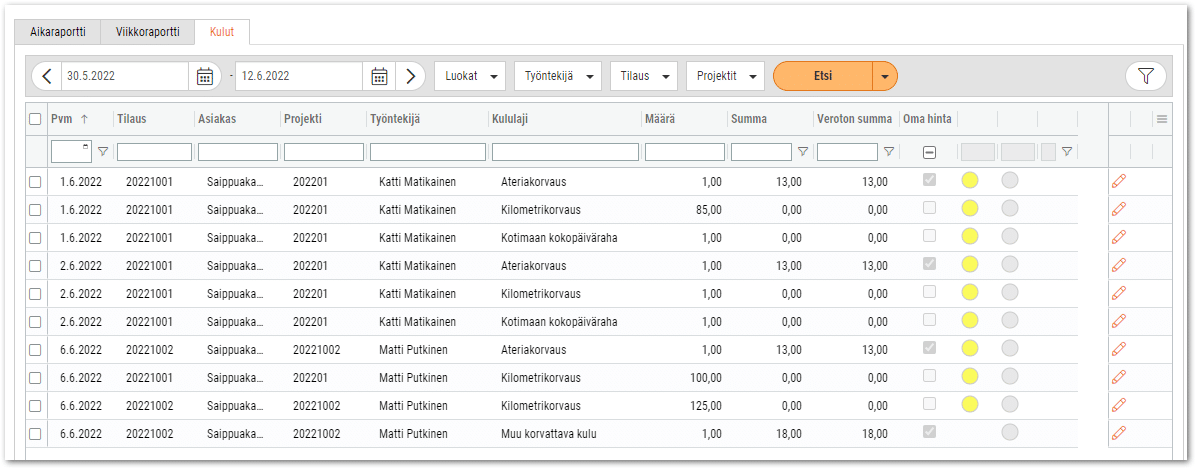This screenshot has width=1196, height=469.
Task: Edit the 2.6.2022 Ateriakorvaus expense row
Action: coord(1119,265)
